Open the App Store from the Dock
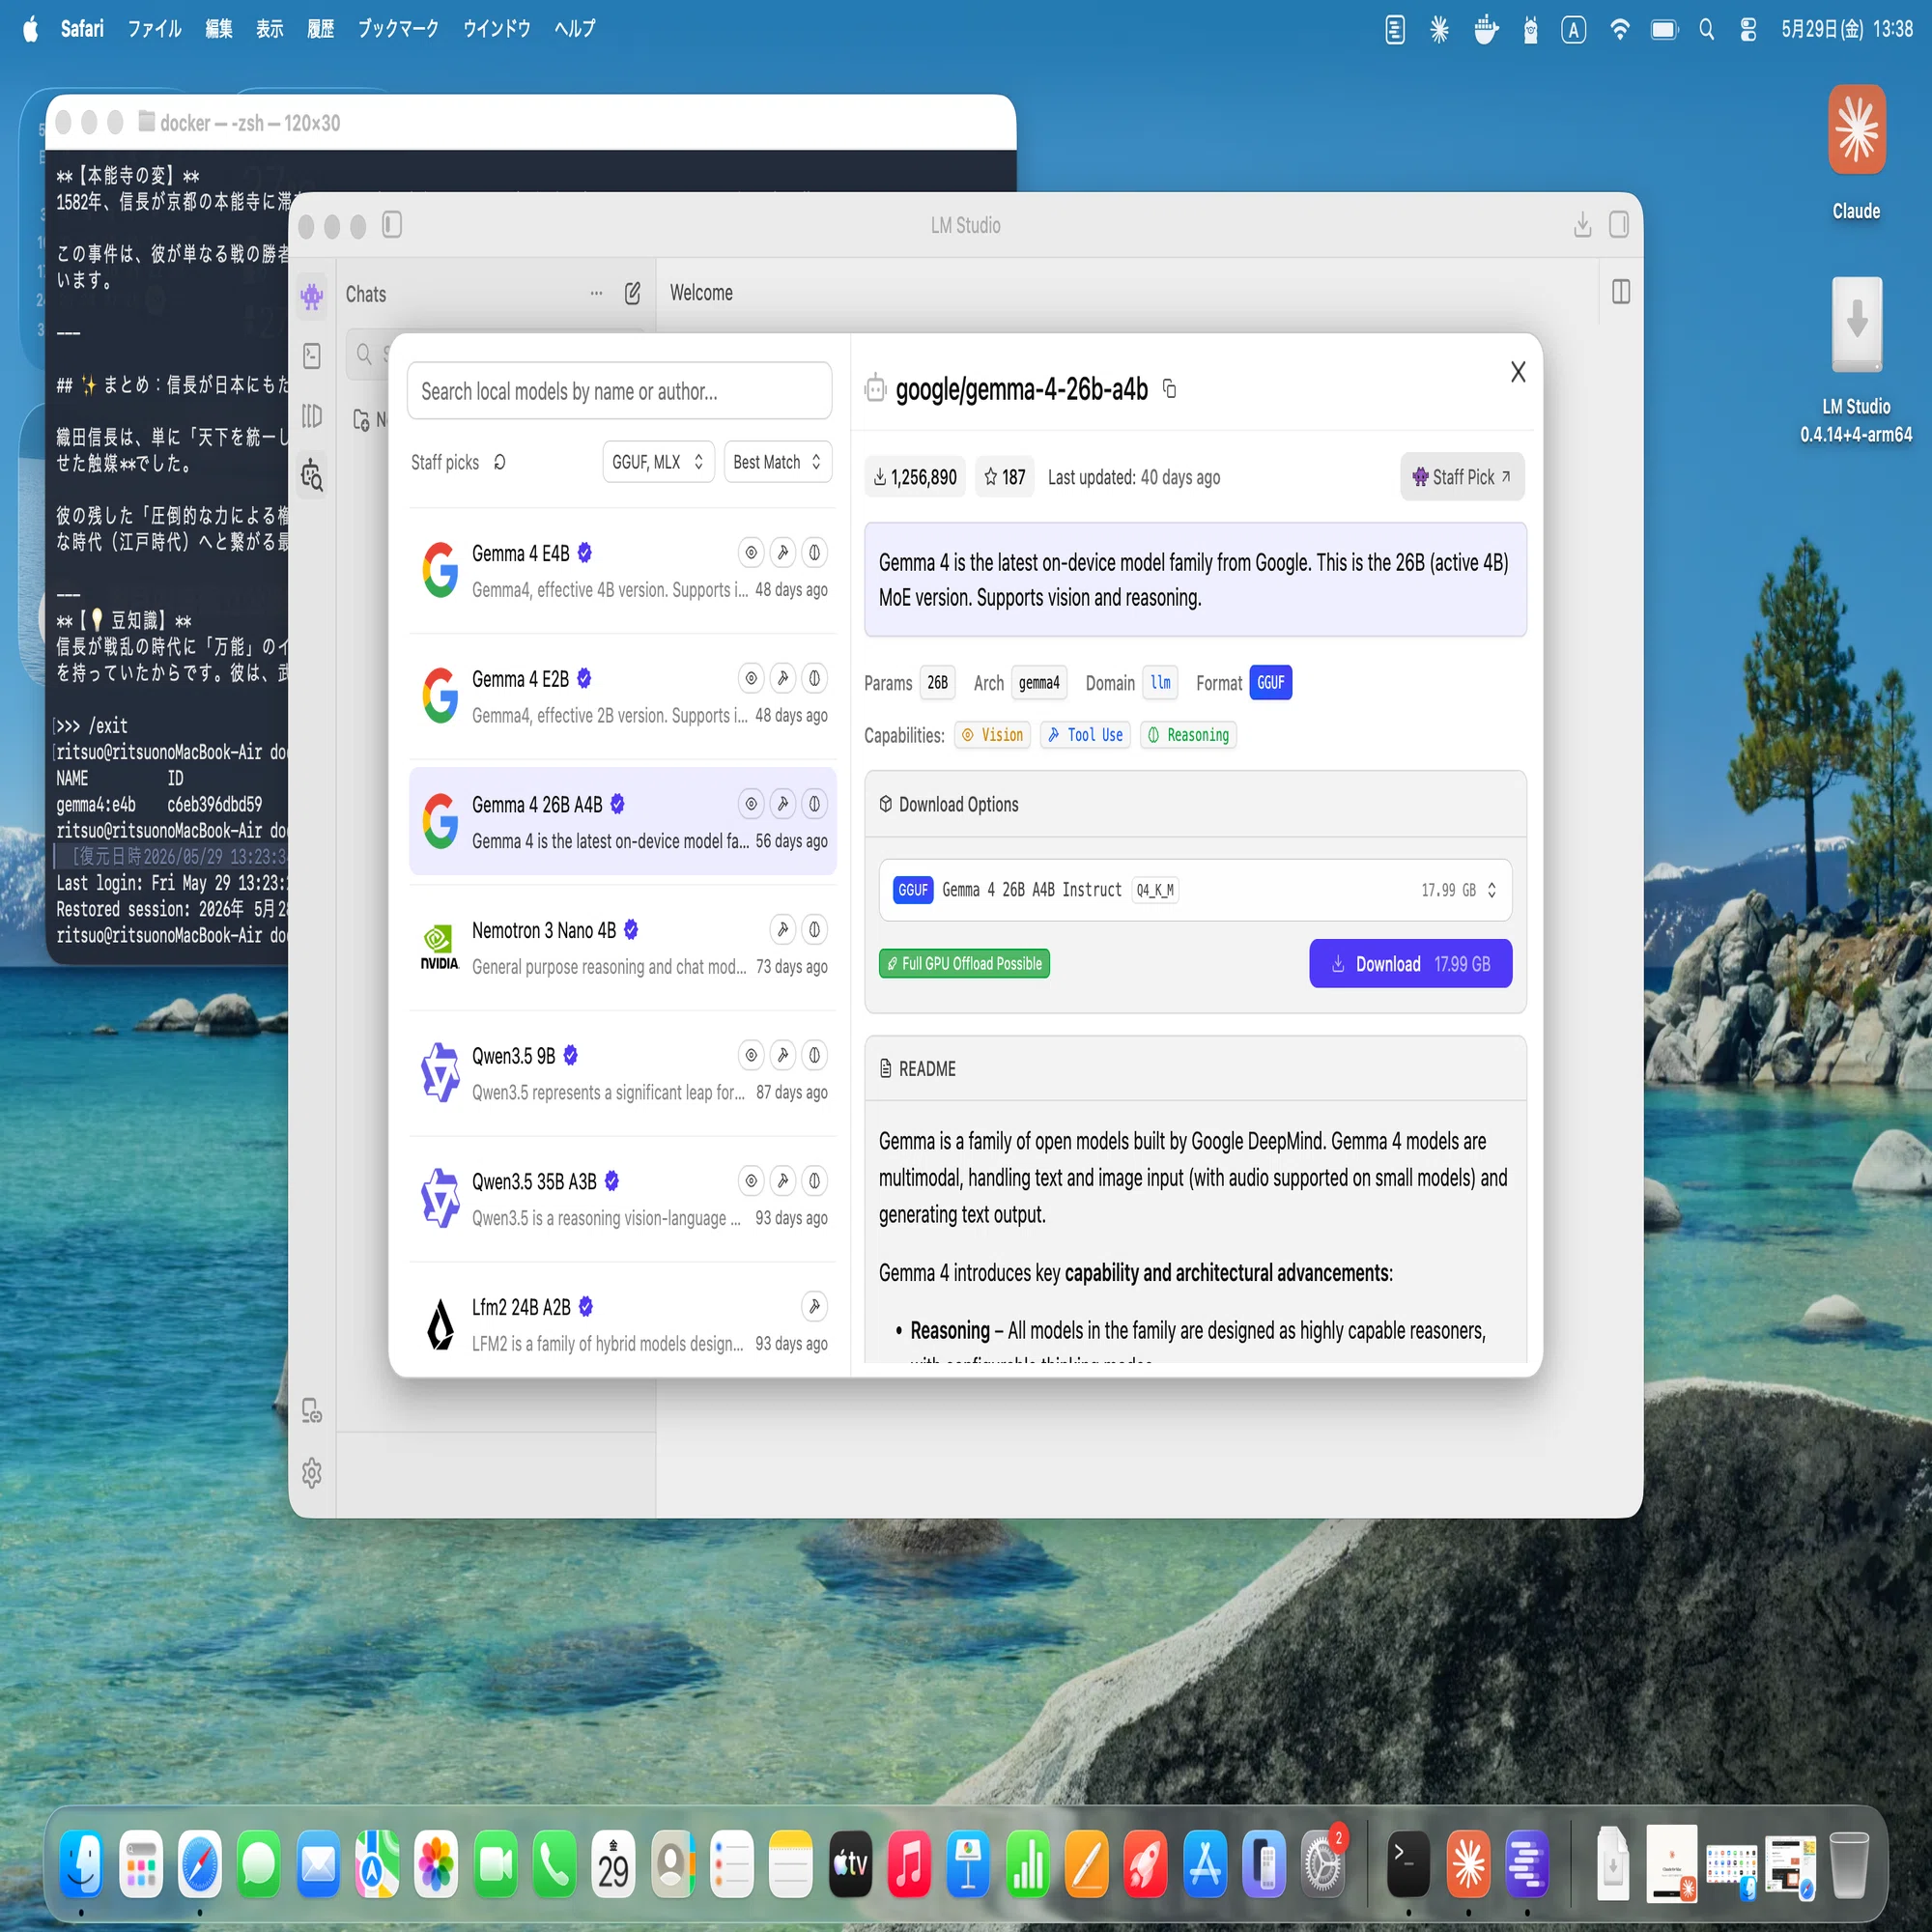Screen dimensions: 1932x1932 [1205, 1864]
